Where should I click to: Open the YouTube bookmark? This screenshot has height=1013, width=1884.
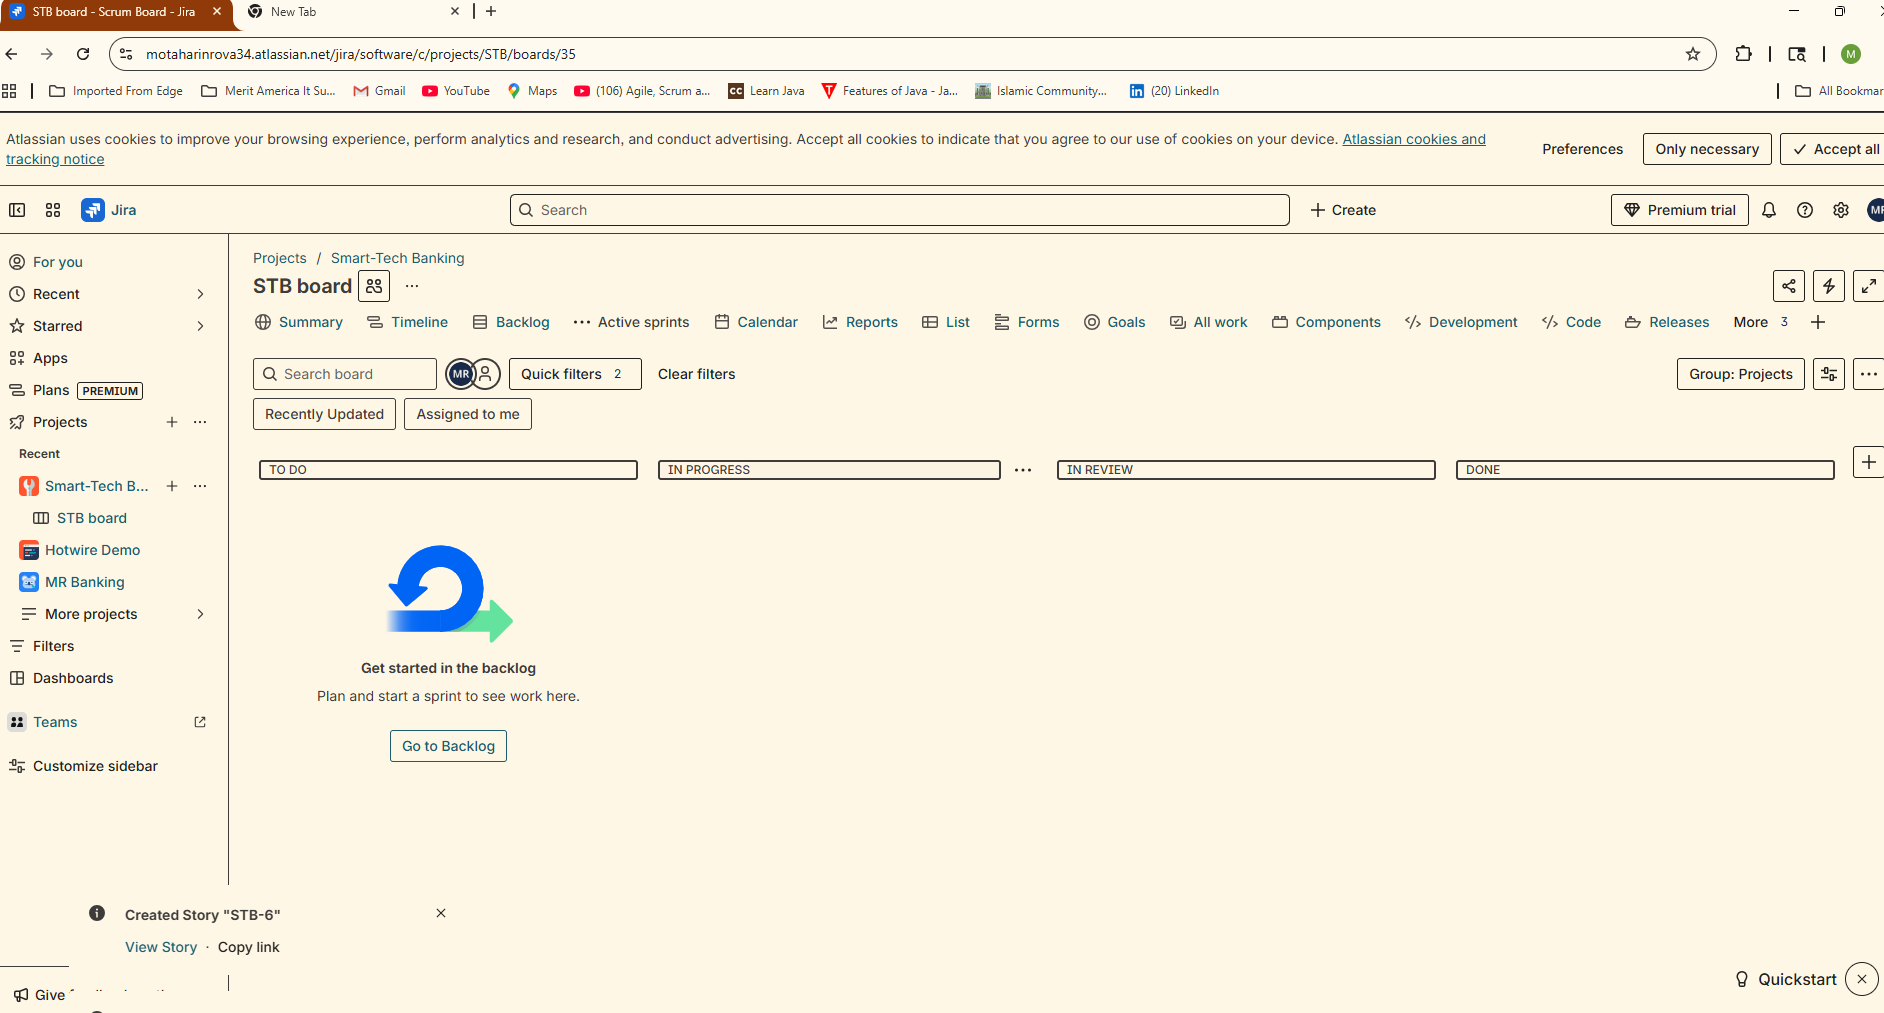click(x=456, y=91)
